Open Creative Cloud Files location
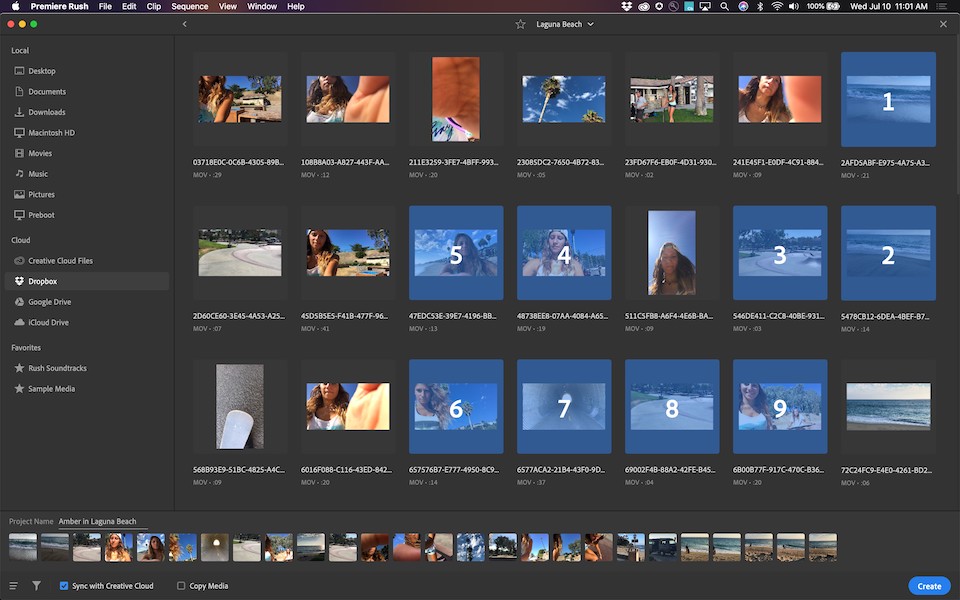 tap(60, 261)
